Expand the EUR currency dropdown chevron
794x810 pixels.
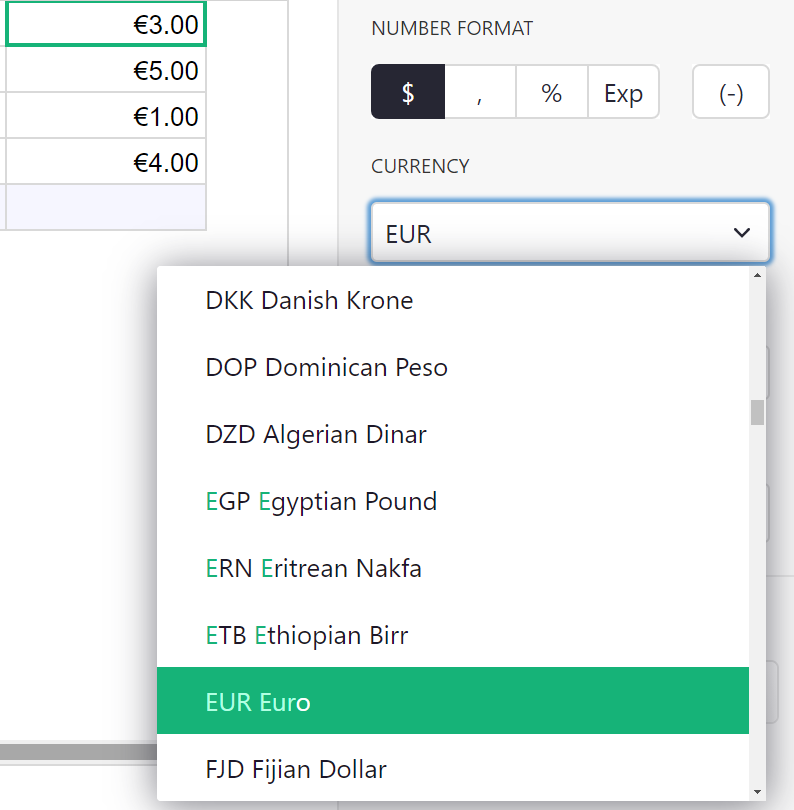[x=741, y=233]
